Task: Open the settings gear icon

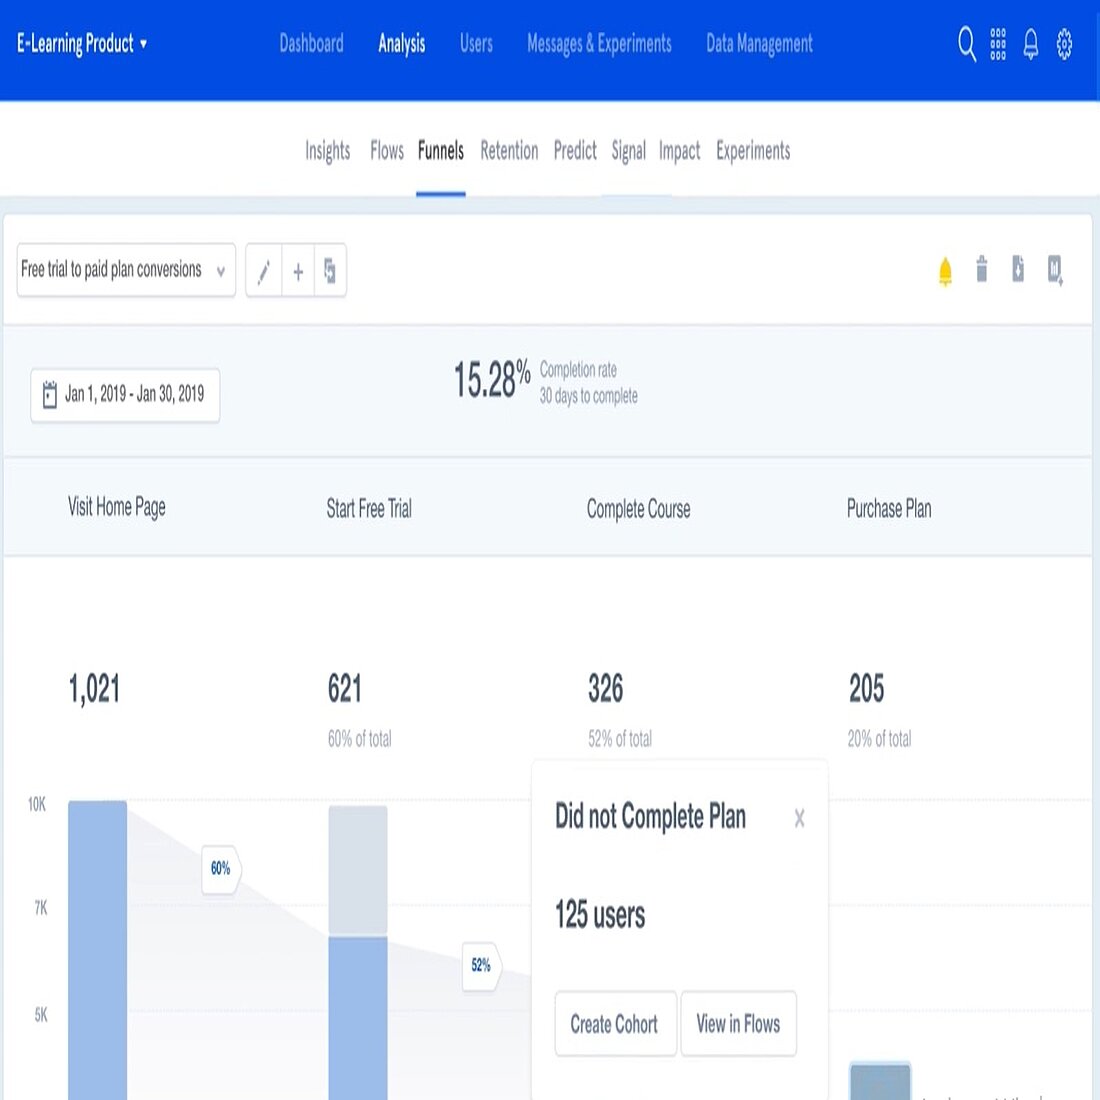Action: click(1064, 44)
